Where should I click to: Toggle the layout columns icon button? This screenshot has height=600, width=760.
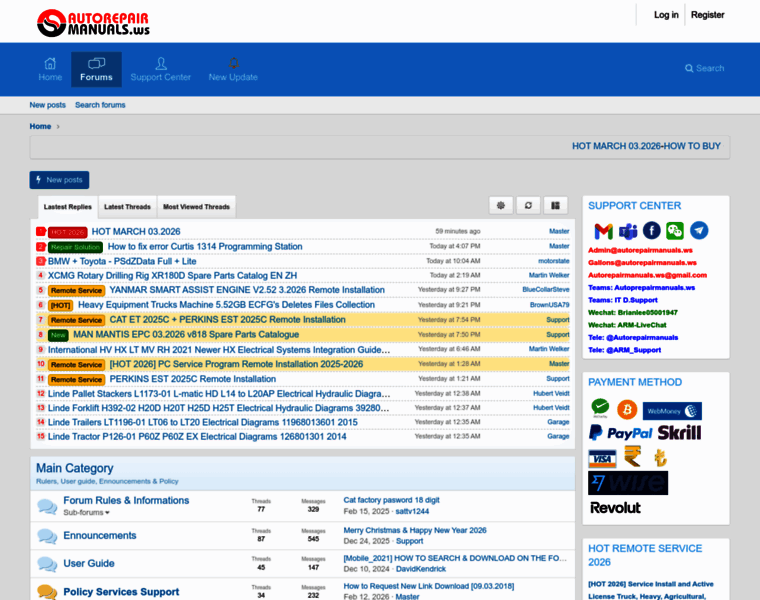tap(555, 205)
